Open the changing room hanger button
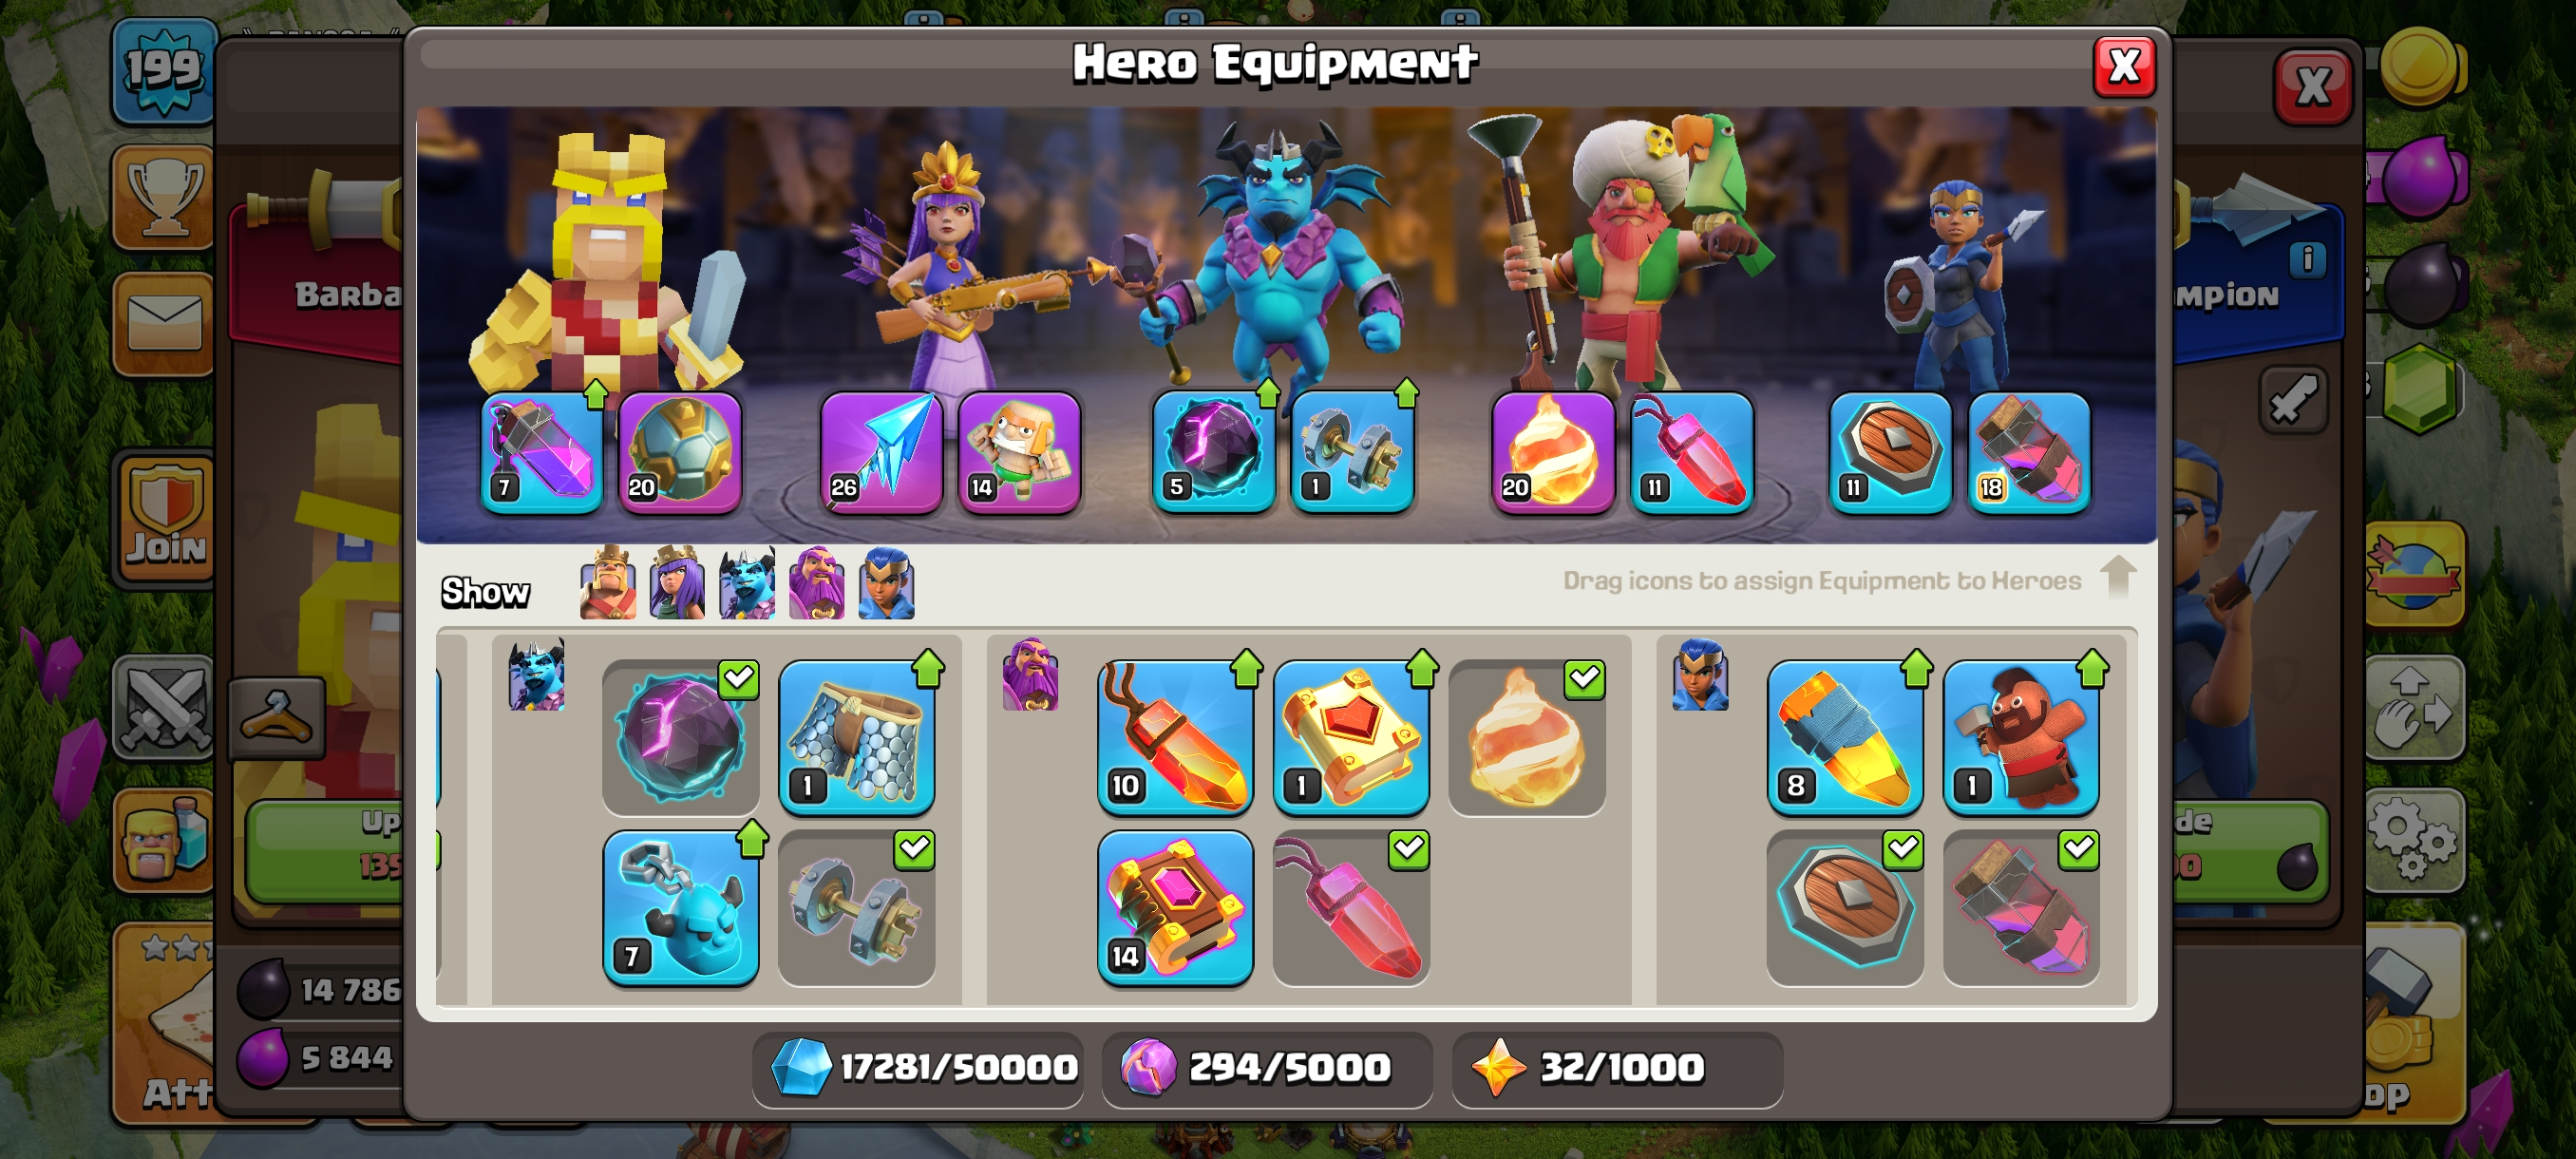Screen dimensions: 2576x1159 pyautogui.click(x=277, y=716)
